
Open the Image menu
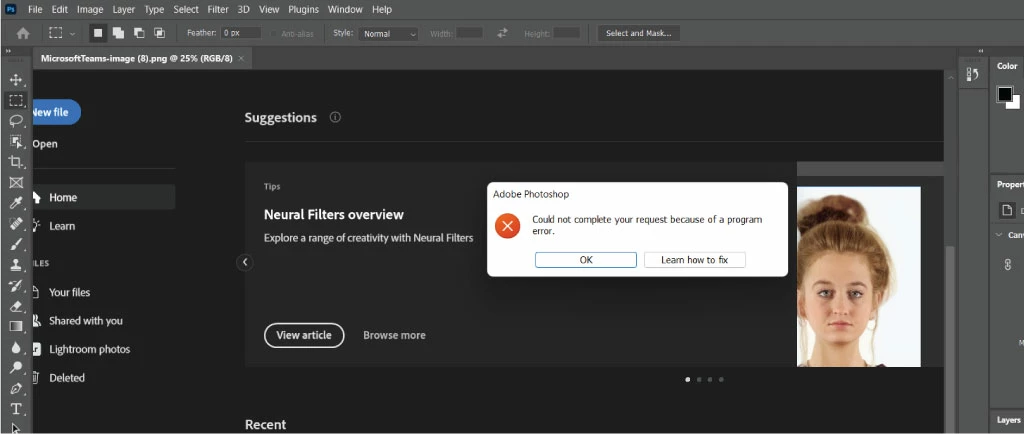point(90,9)
